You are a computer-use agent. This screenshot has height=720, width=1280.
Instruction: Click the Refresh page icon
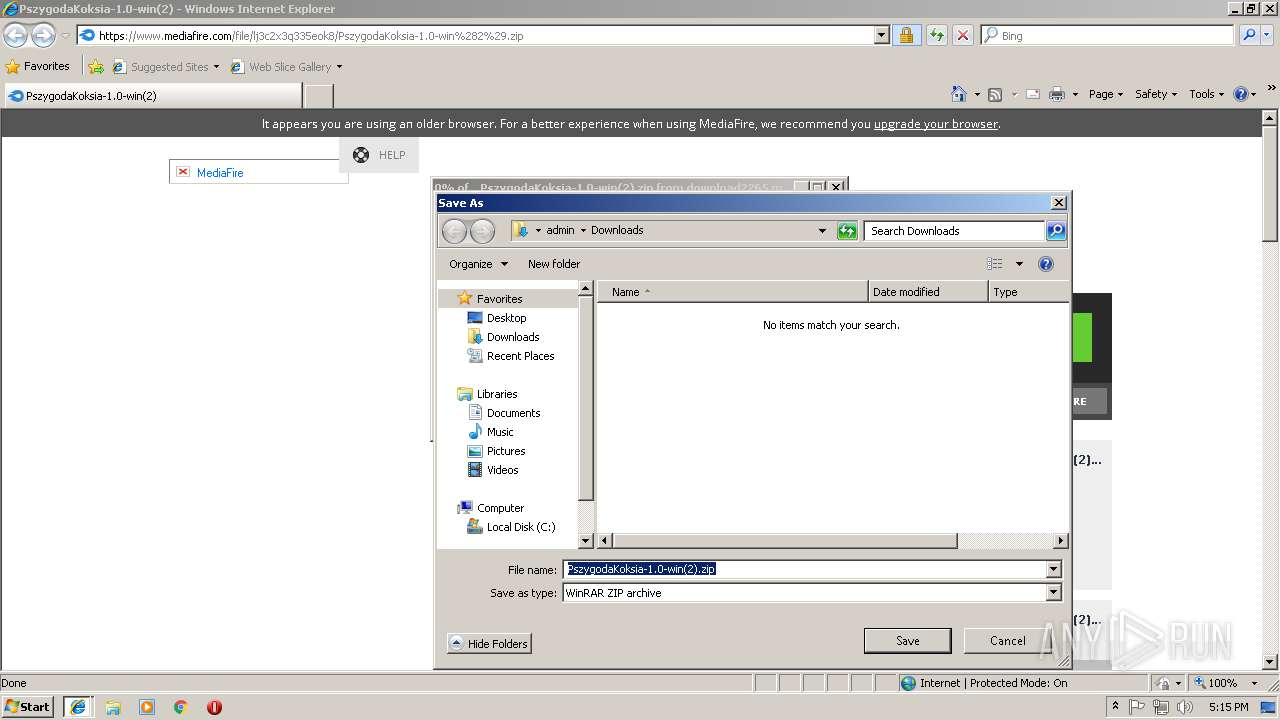pos(936,35)
